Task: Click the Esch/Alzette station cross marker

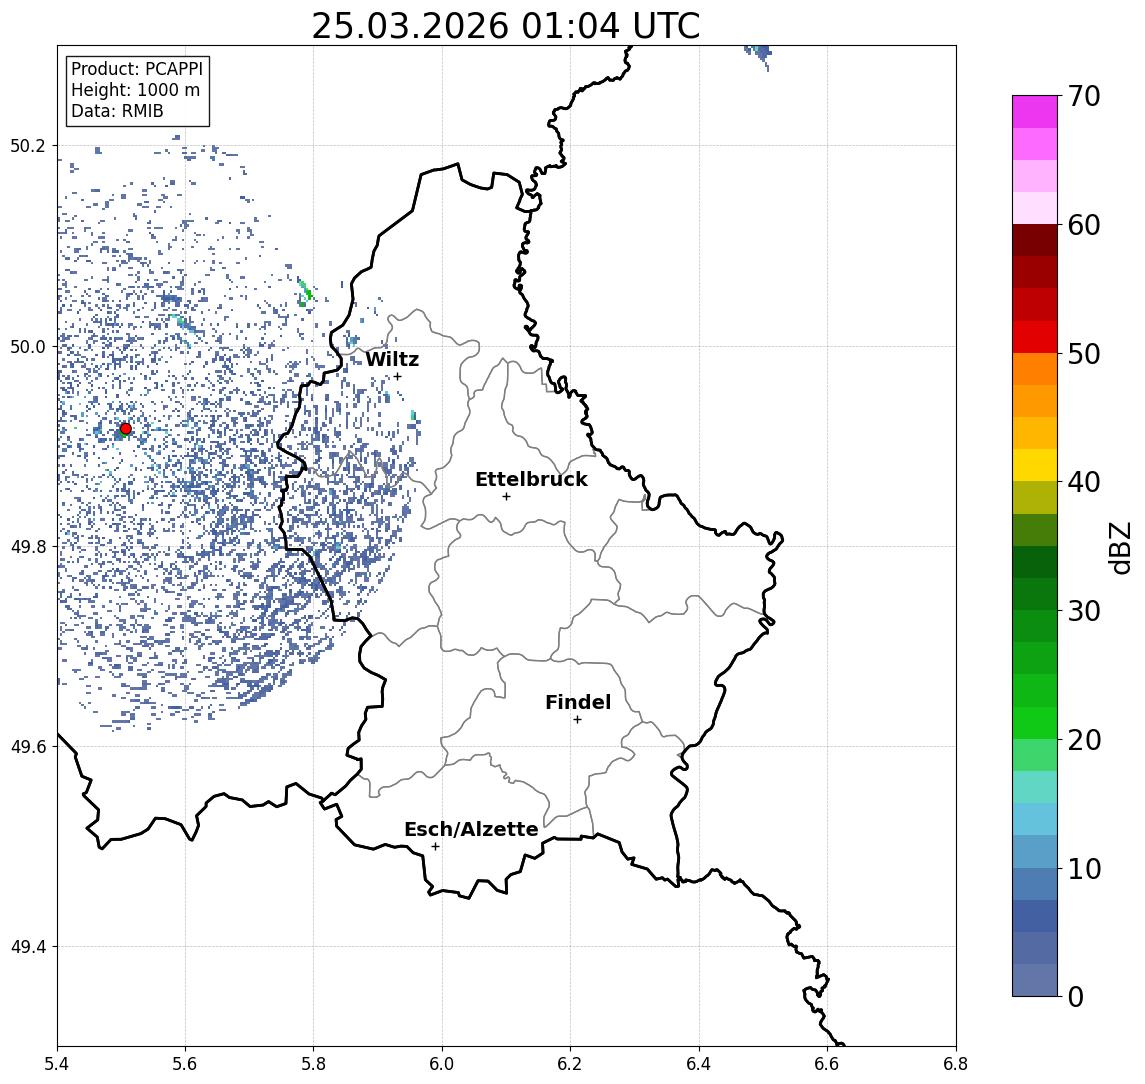Action: tap(435, 847)
